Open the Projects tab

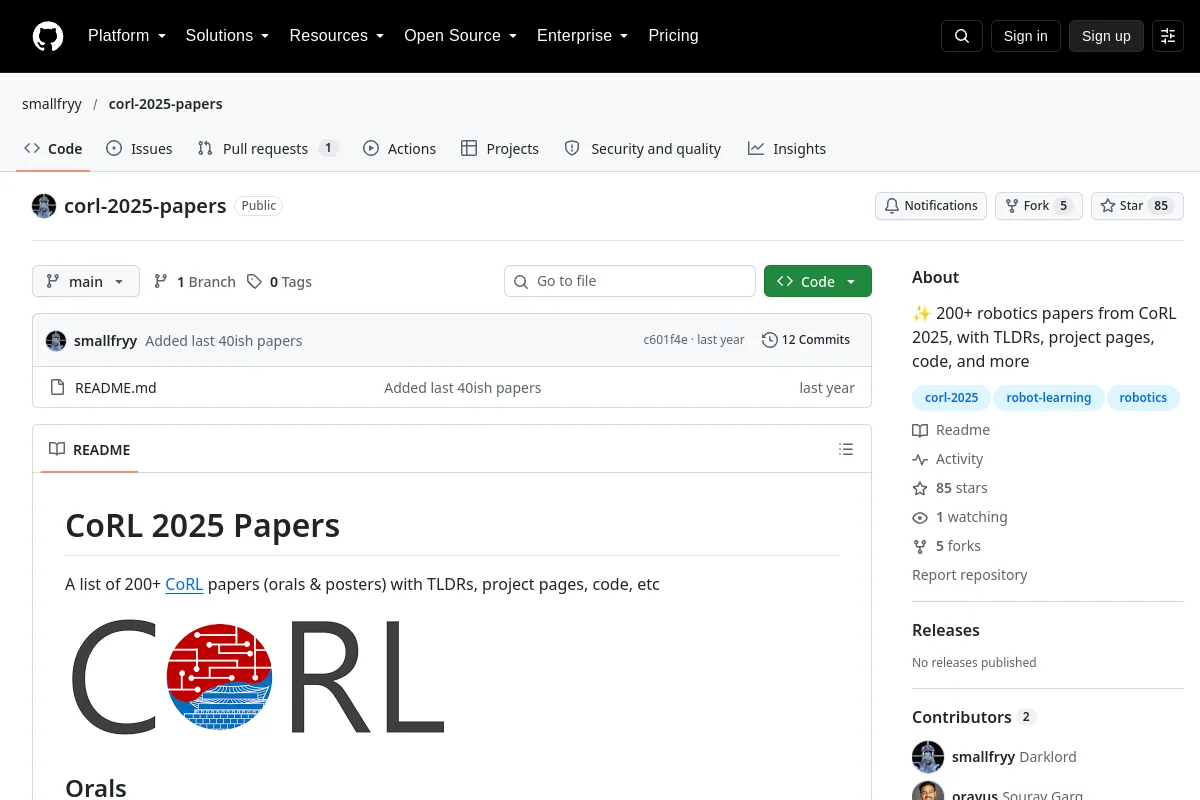click(500, 148)
